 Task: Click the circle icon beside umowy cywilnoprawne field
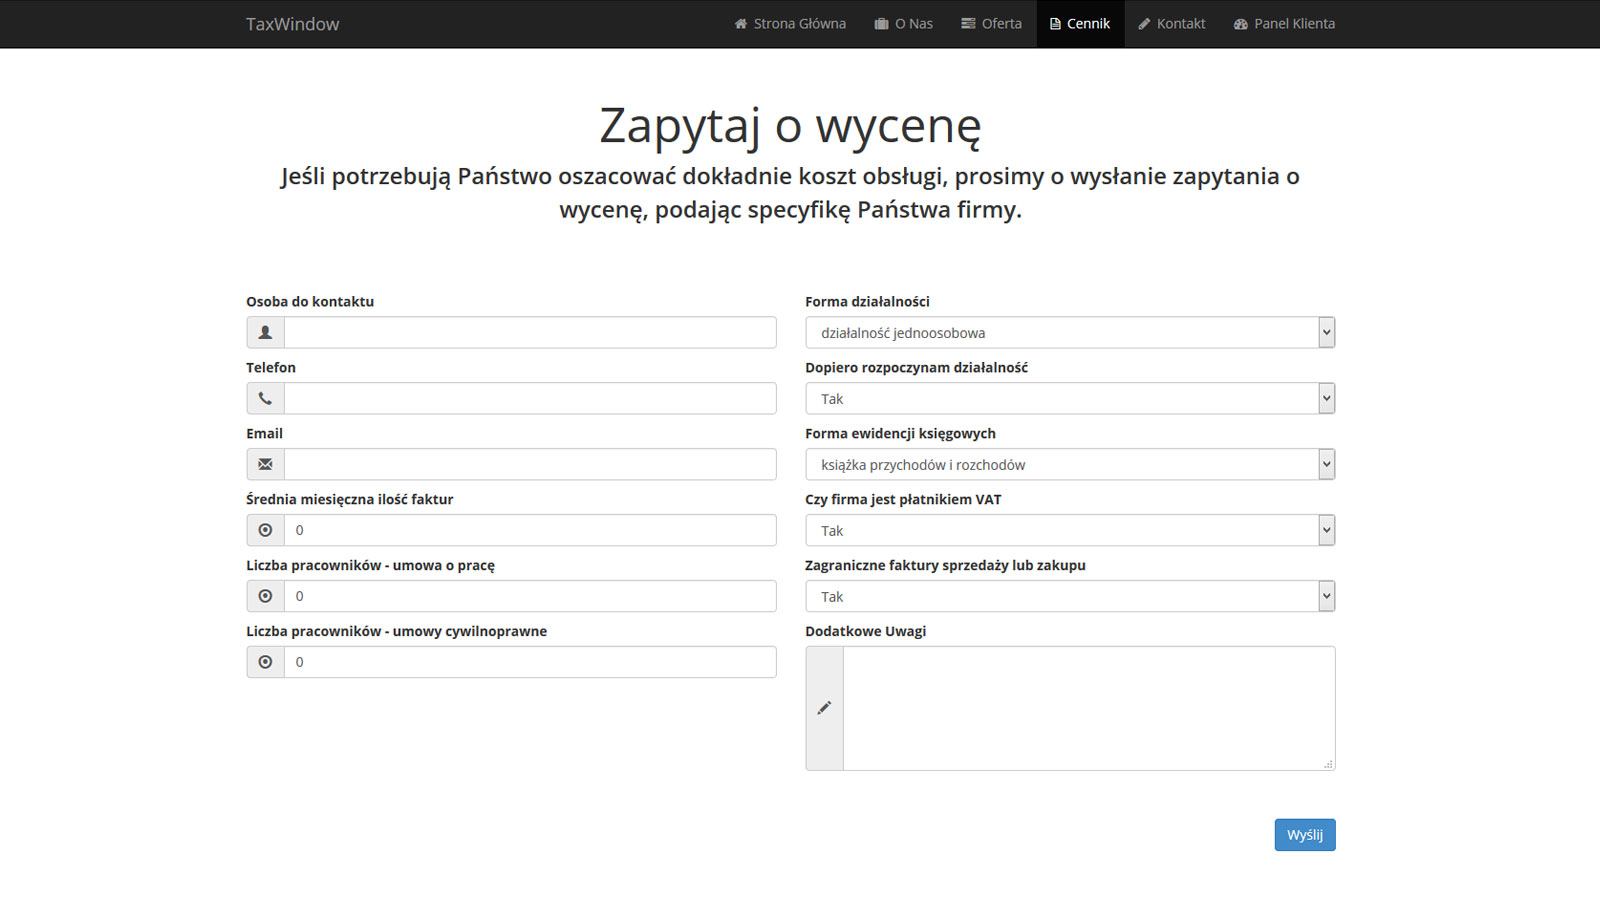(265, 662)
